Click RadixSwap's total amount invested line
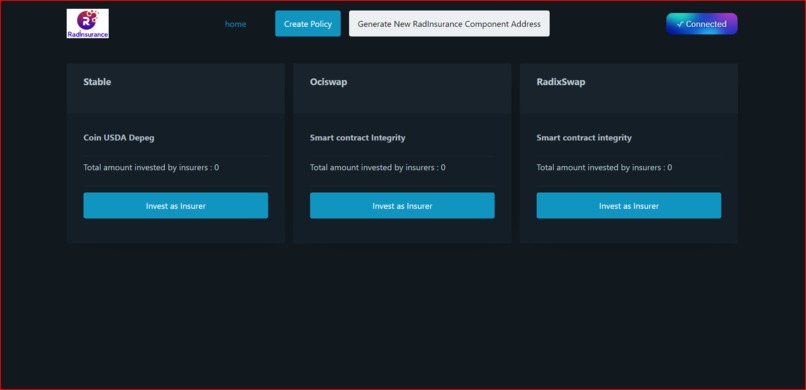 tap(604, 168)
